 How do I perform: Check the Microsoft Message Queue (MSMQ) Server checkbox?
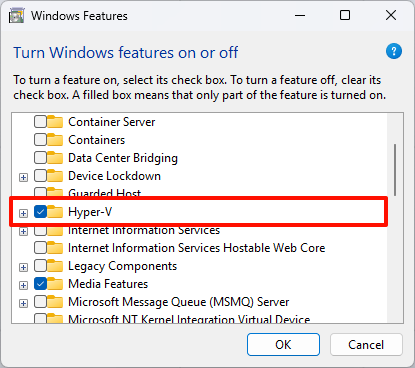pos(40,302)
